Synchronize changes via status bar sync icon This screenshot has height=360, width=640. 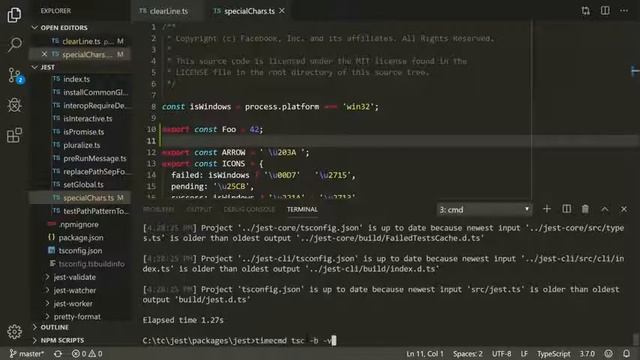(x=58, y=353)
